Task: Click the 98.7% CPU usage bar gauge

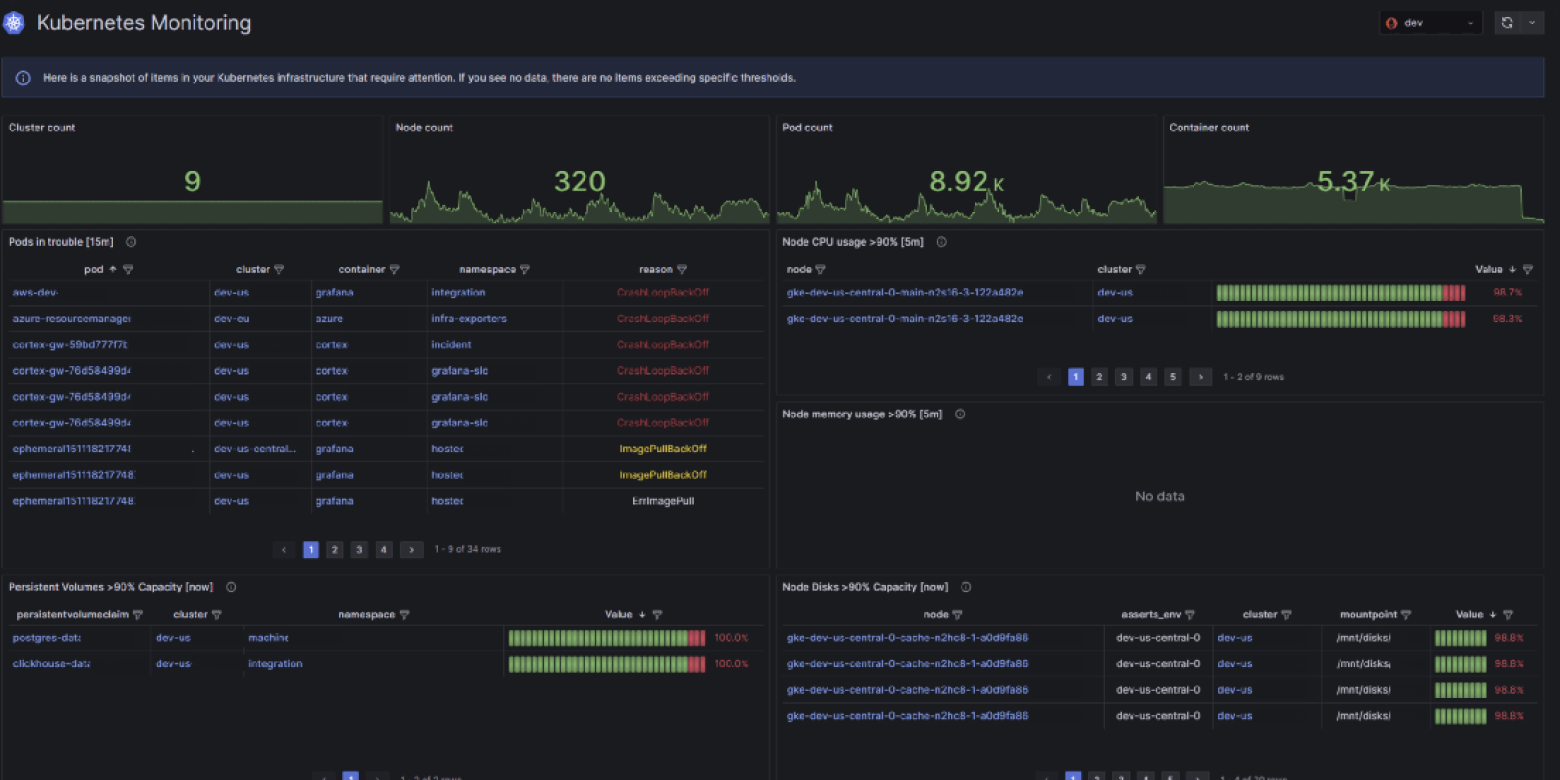Action: tap(1340, 292)
